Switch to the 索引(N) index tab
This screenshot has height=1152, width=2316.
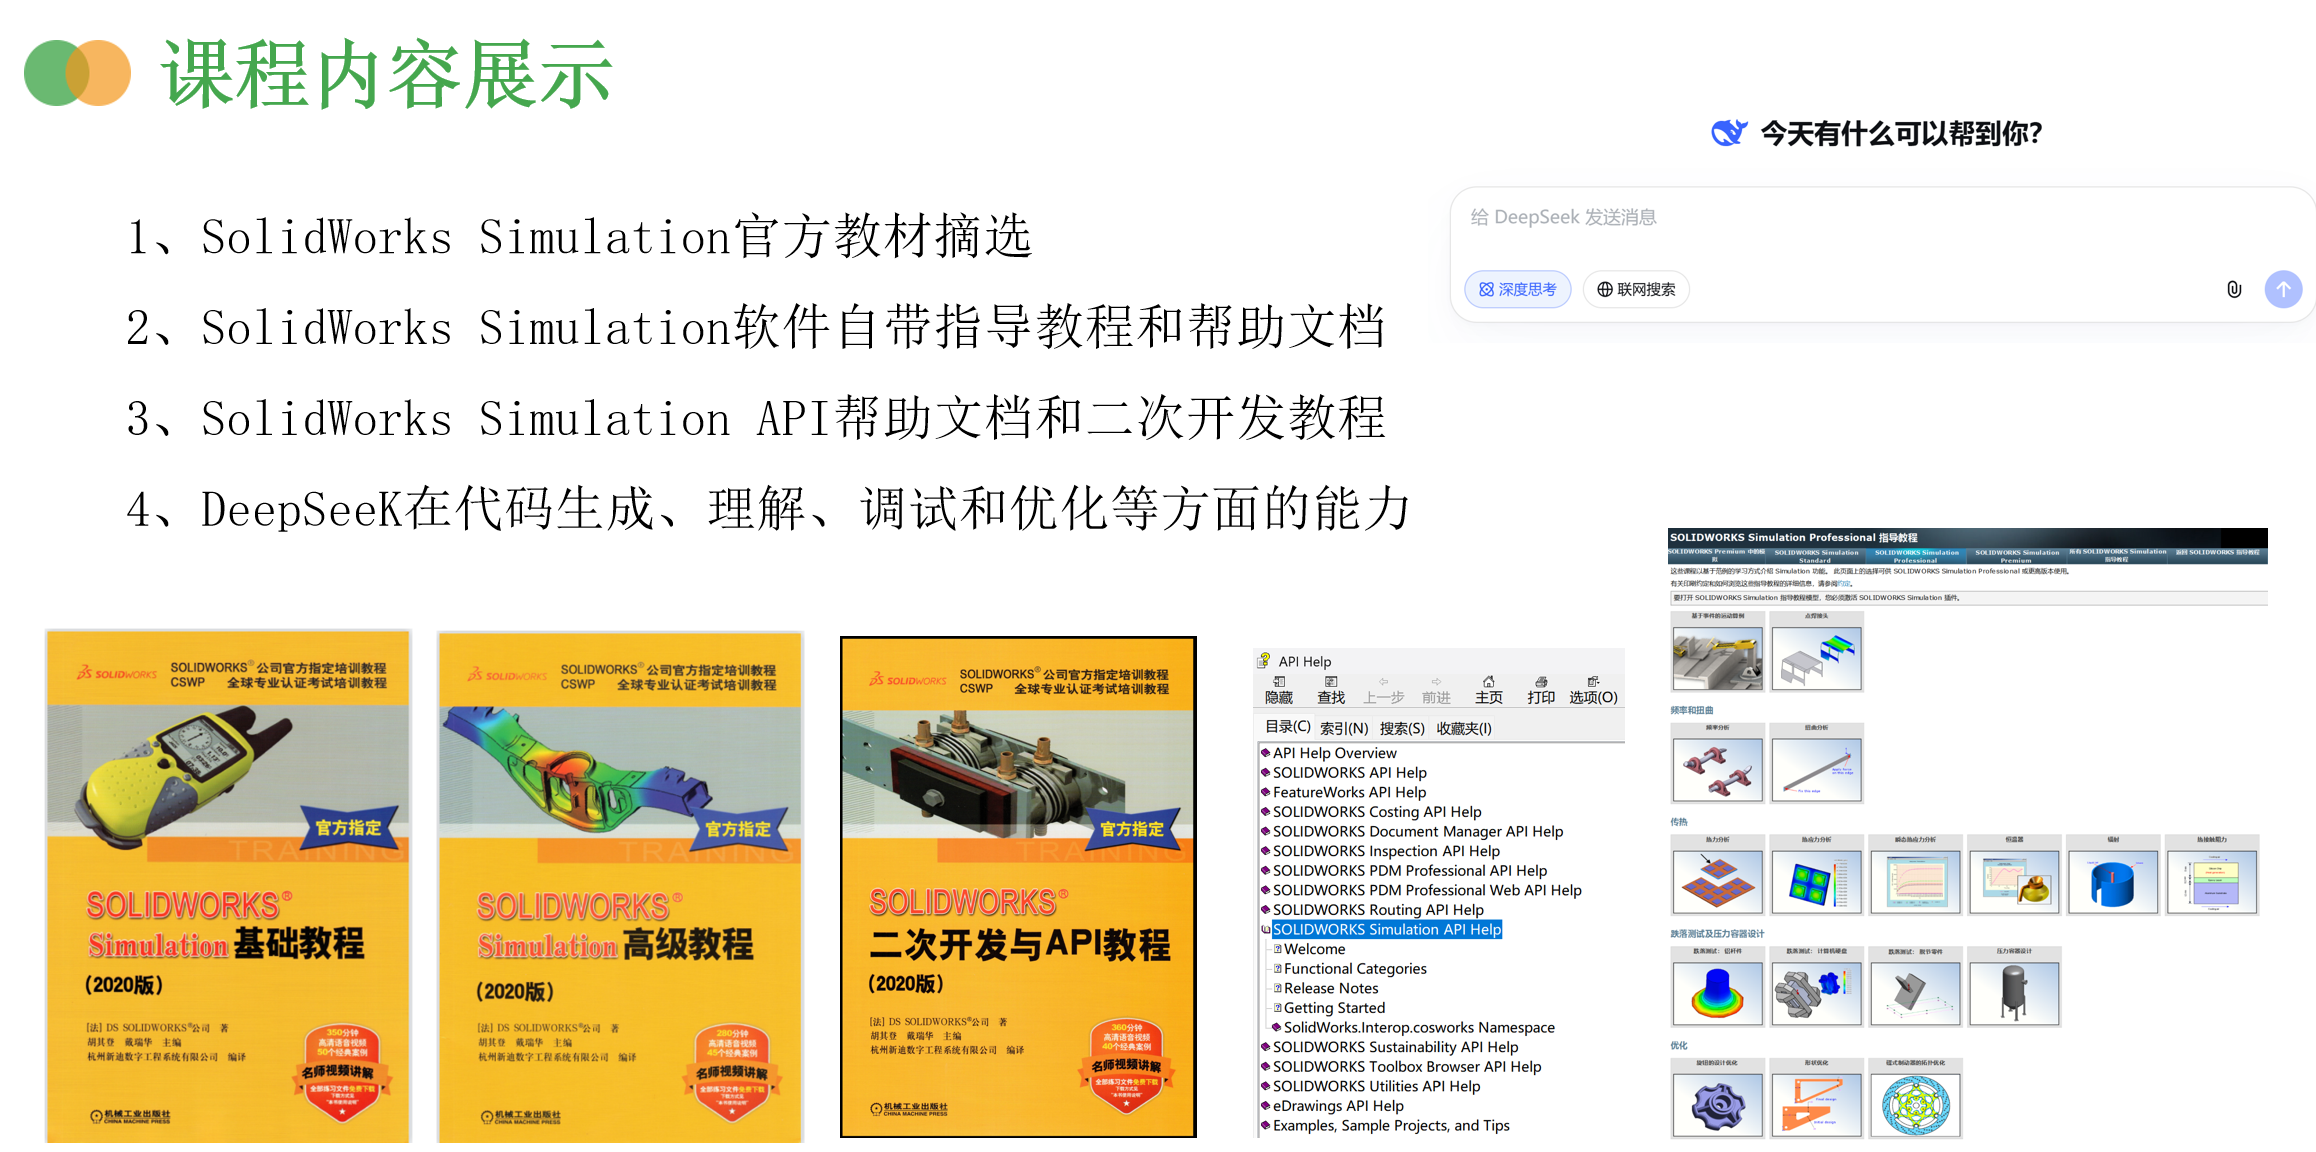[x=1344, y=728]
